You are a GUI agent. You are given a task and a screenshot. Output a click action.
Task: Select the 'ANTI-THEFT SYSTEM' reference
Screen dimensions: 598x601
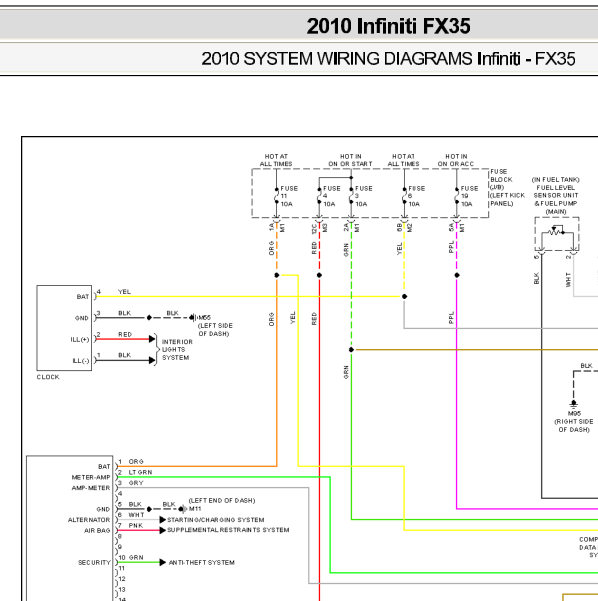point(202,563)
